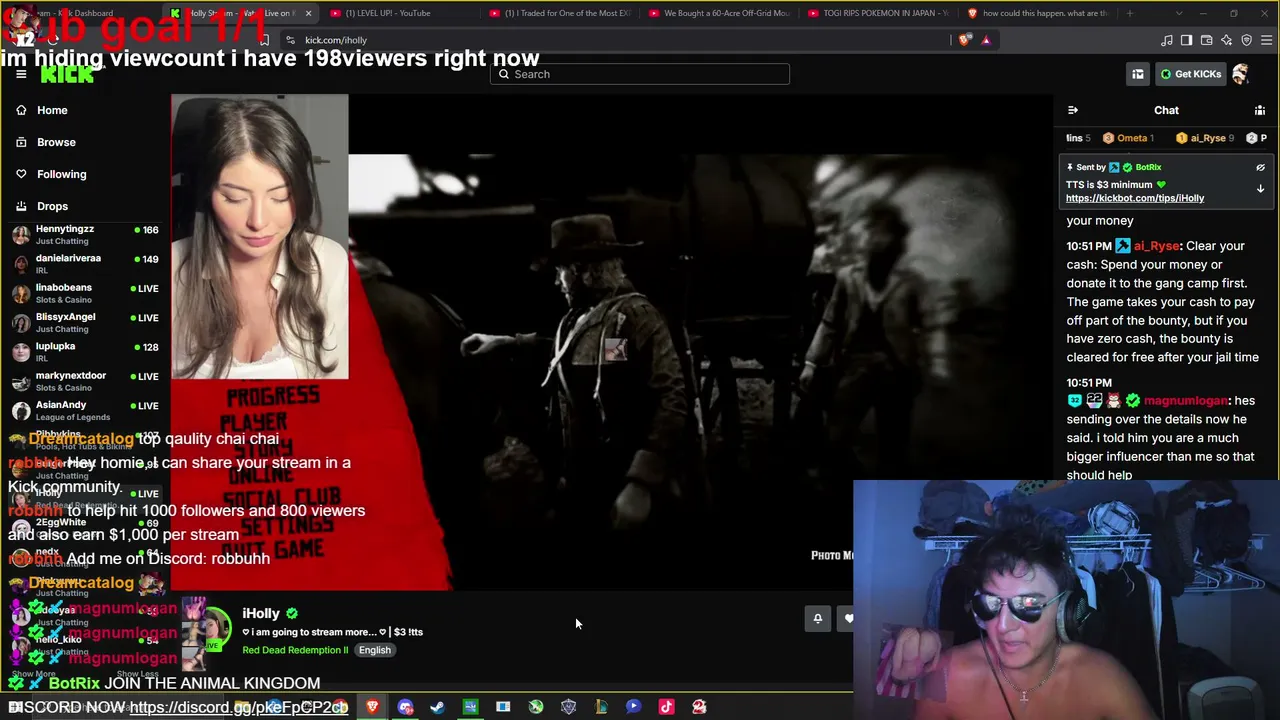
Task: Open the TikTok taskbar icon
Action: coord(666,707)
